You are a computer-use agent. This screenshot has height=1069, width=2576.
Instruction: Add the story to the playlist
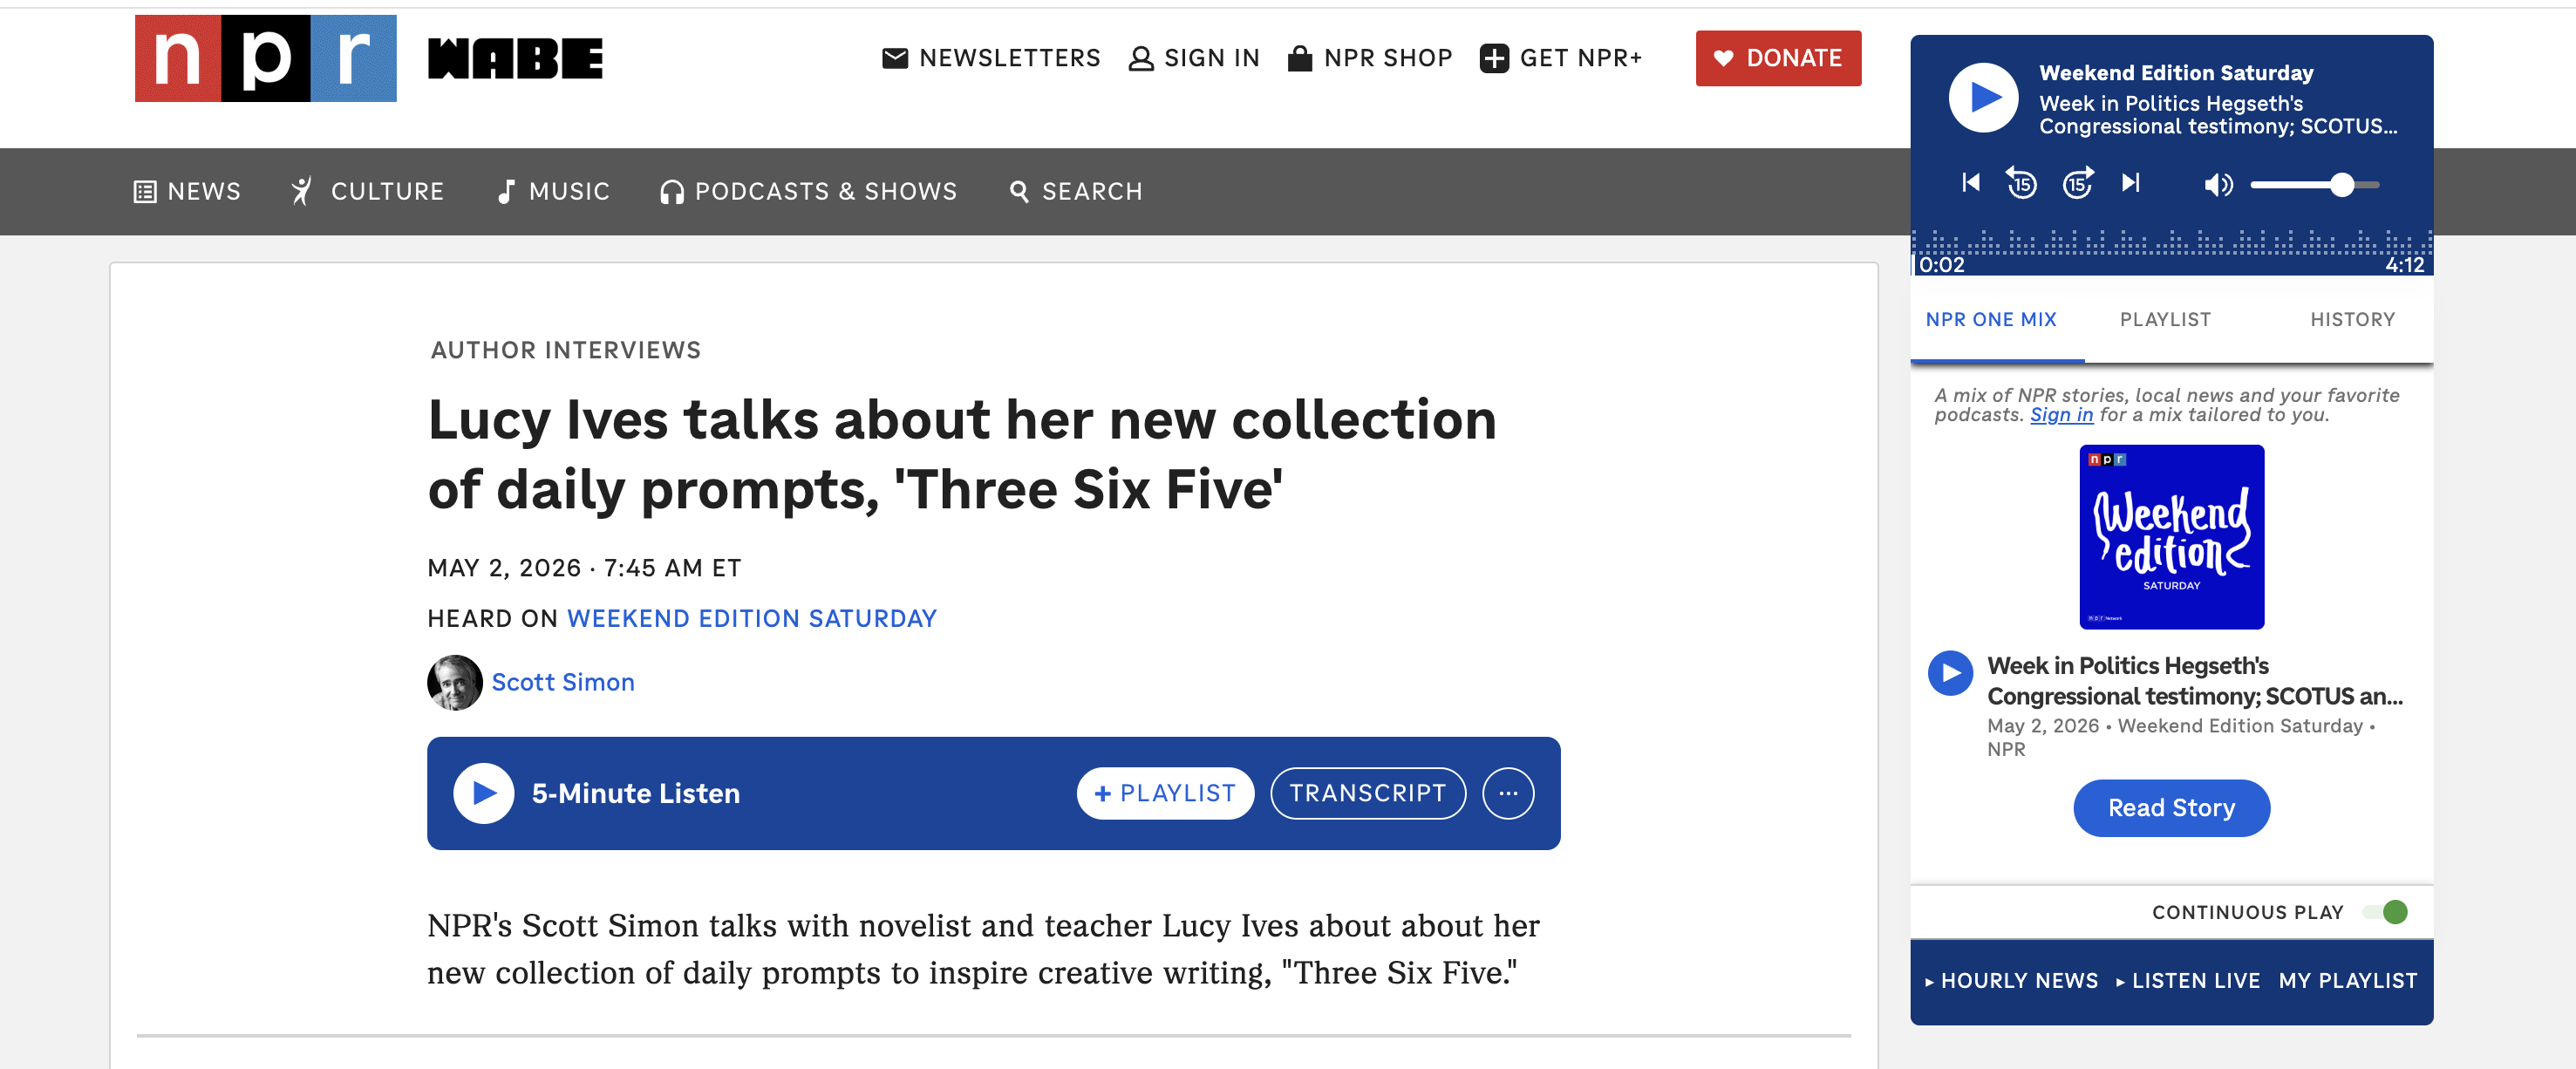(x=1165, y=793)
